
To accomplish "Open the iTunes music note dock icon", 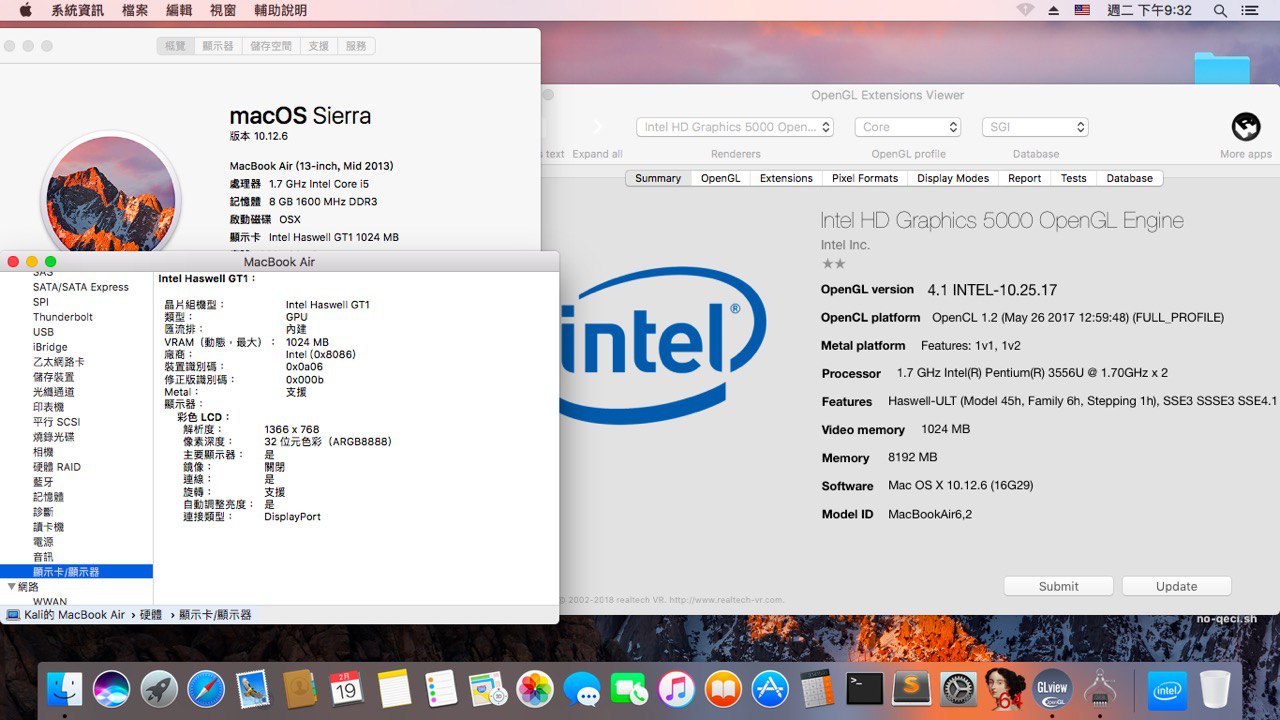I will coord(676,689).
